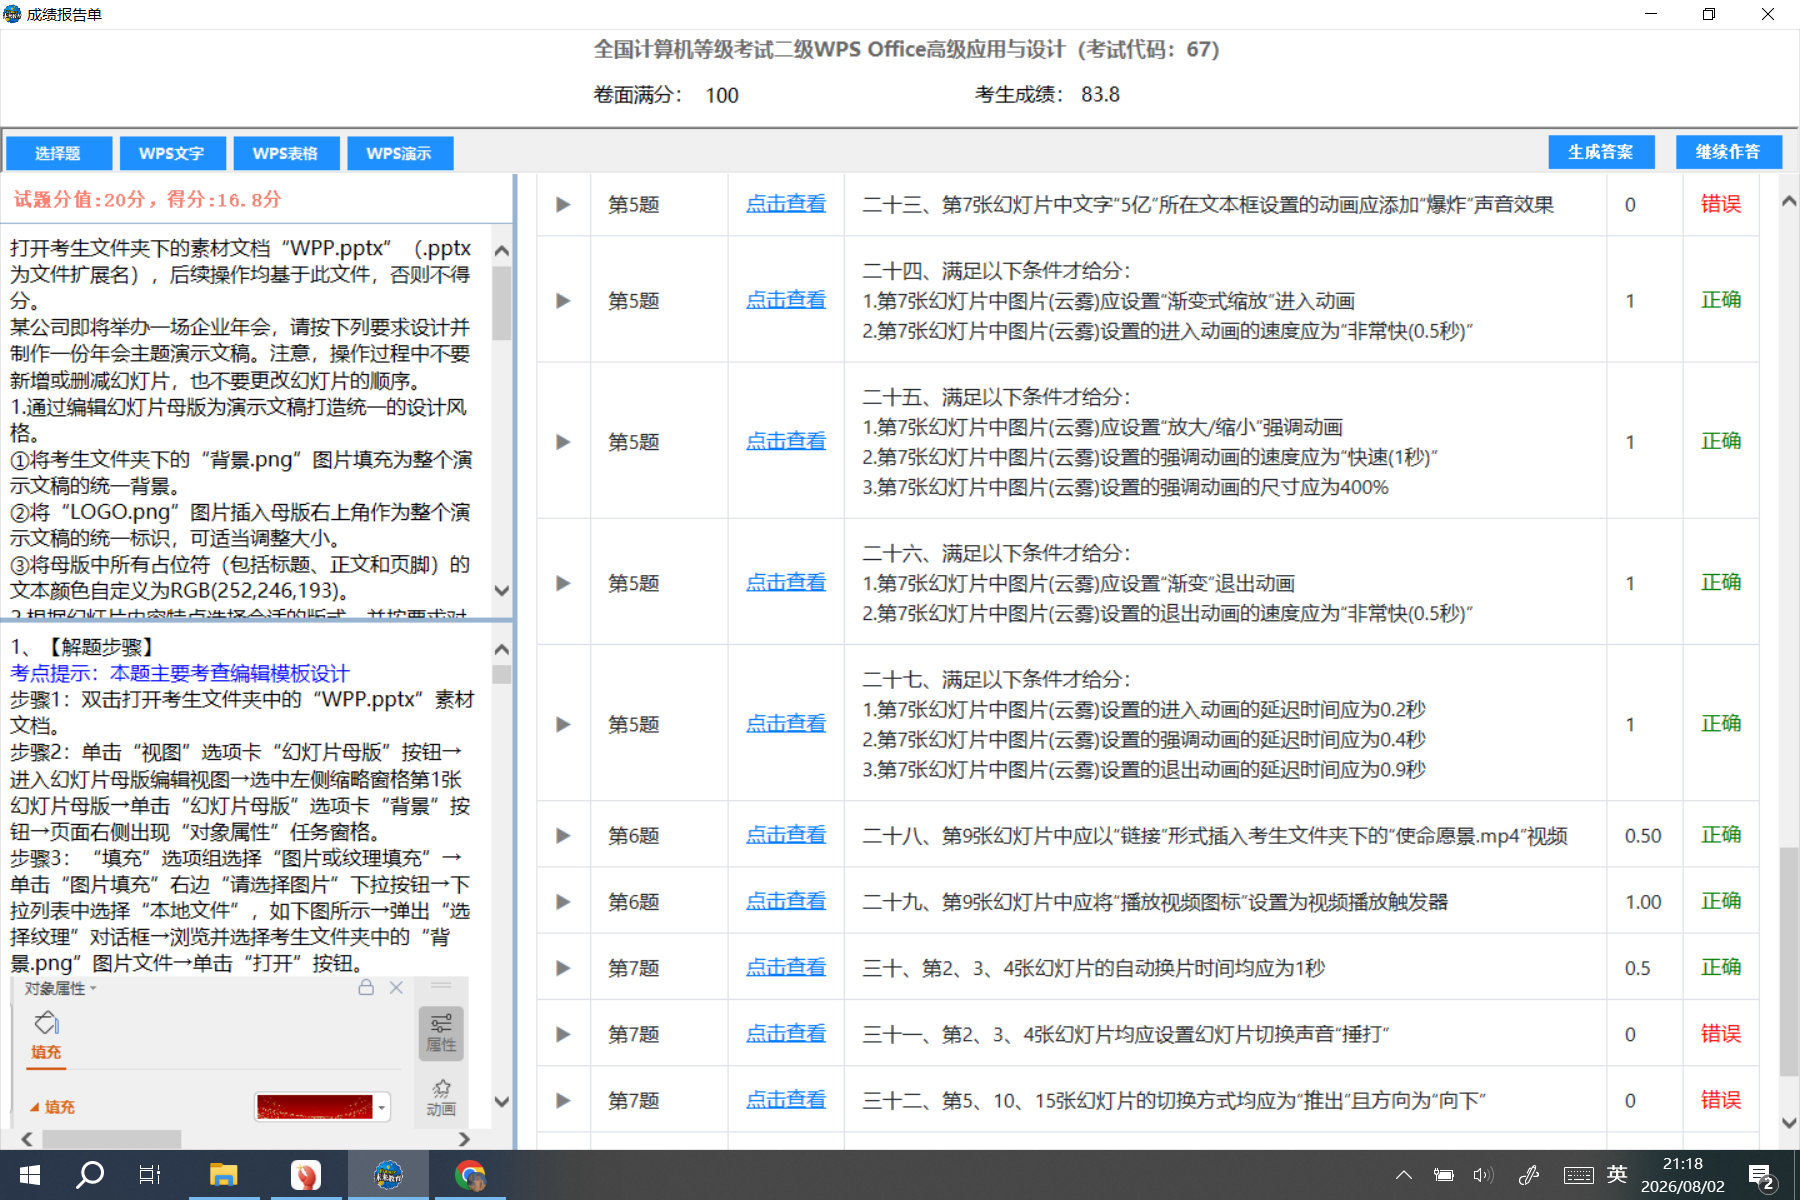Select the WPS演示 tab
The height and width of the screenshot is (1200, 1800).
(x=399, y=153)
